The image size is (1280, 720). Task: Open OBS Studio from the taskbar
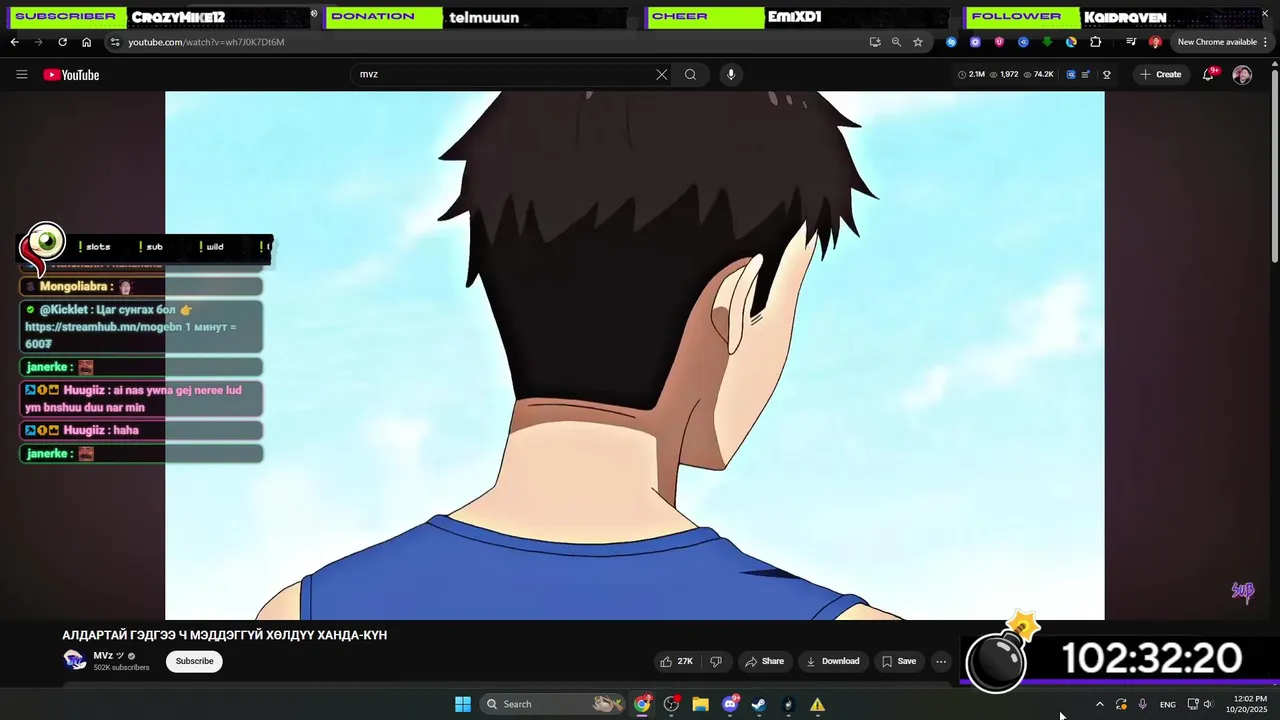pyautogui.click(x=671, y=704)
